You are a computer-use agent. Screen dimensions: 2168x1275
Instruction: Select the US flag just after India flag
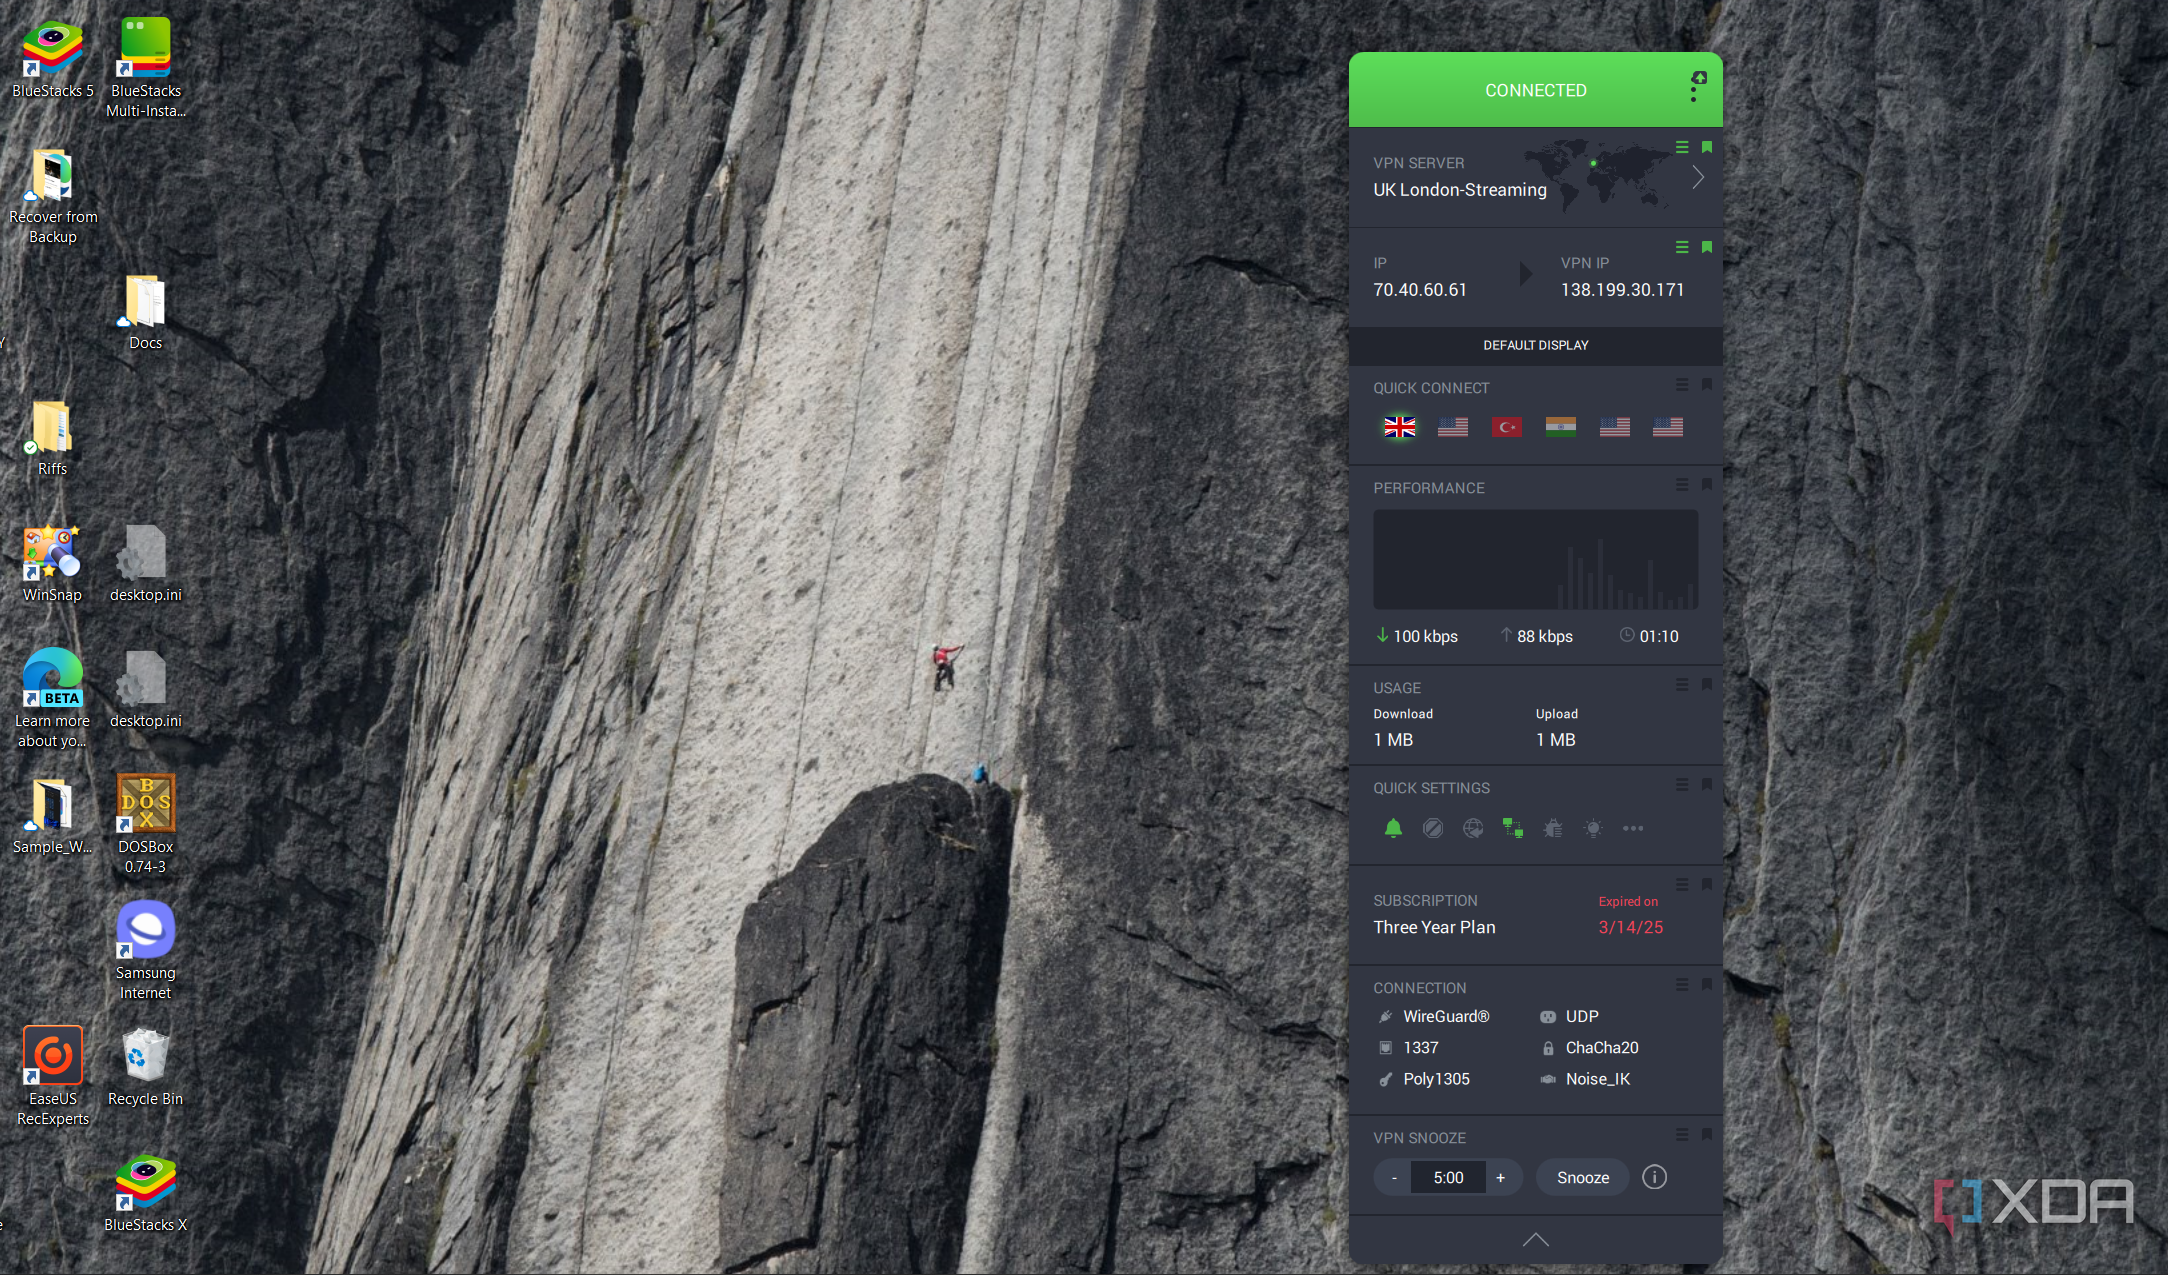click(x=1615, y=427)
